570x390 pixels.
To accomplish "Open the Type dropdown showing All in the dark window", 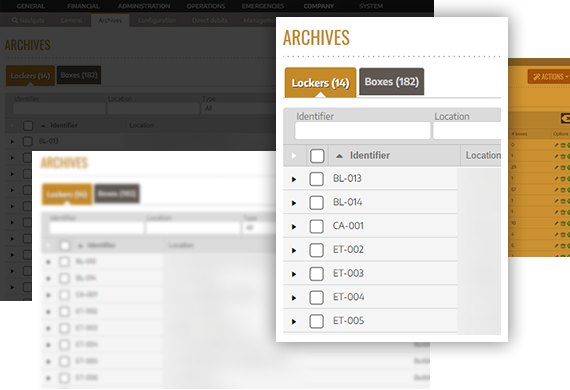I will (238, 108).
